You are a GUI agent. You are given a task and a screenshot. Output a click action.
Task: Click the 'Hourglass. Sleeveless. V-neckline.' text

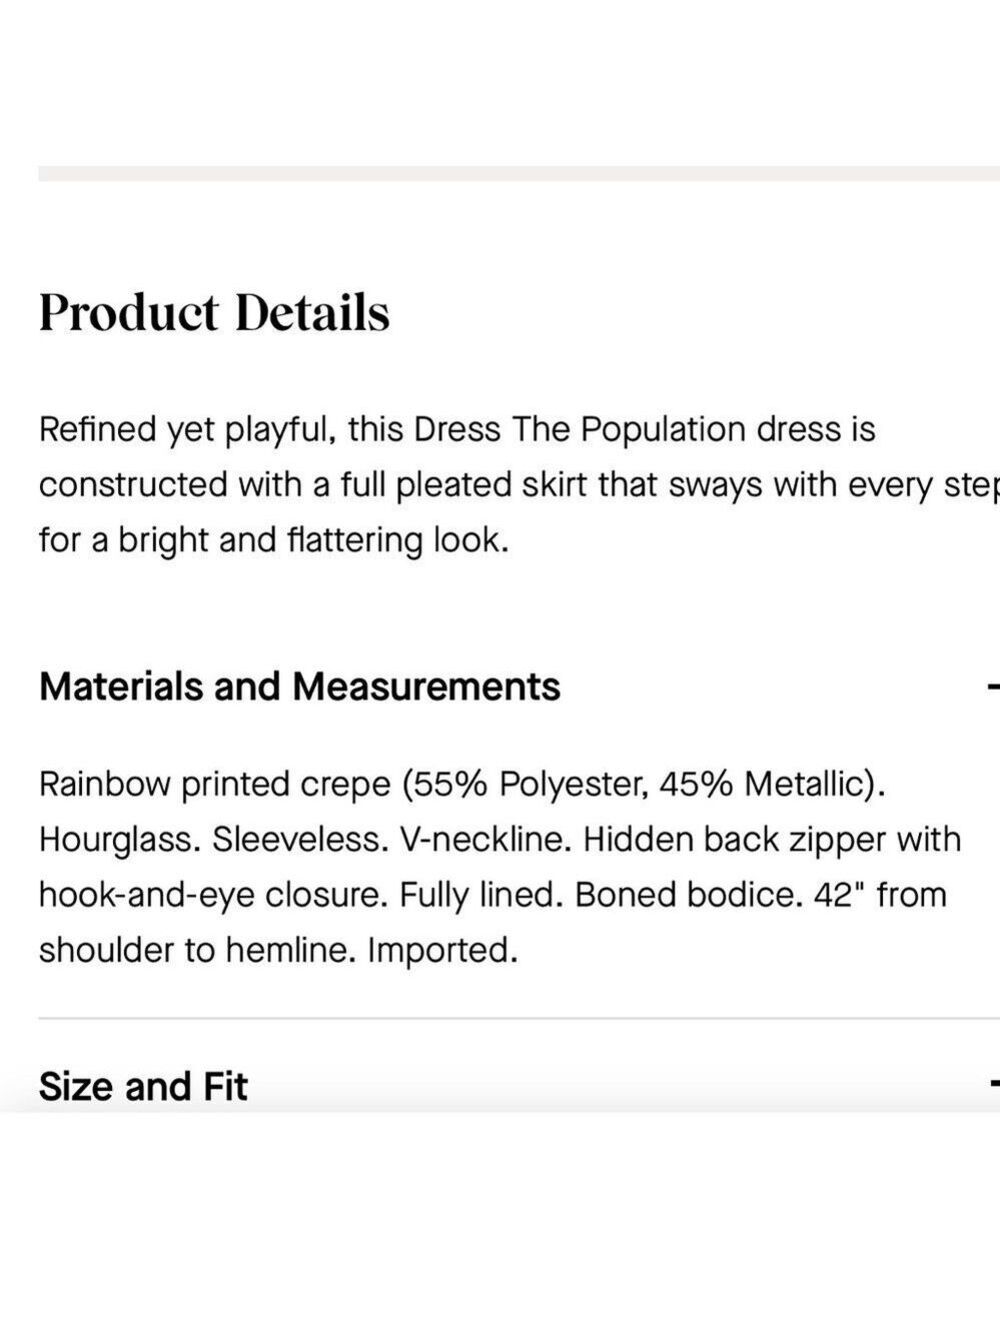tap(305, 839)
